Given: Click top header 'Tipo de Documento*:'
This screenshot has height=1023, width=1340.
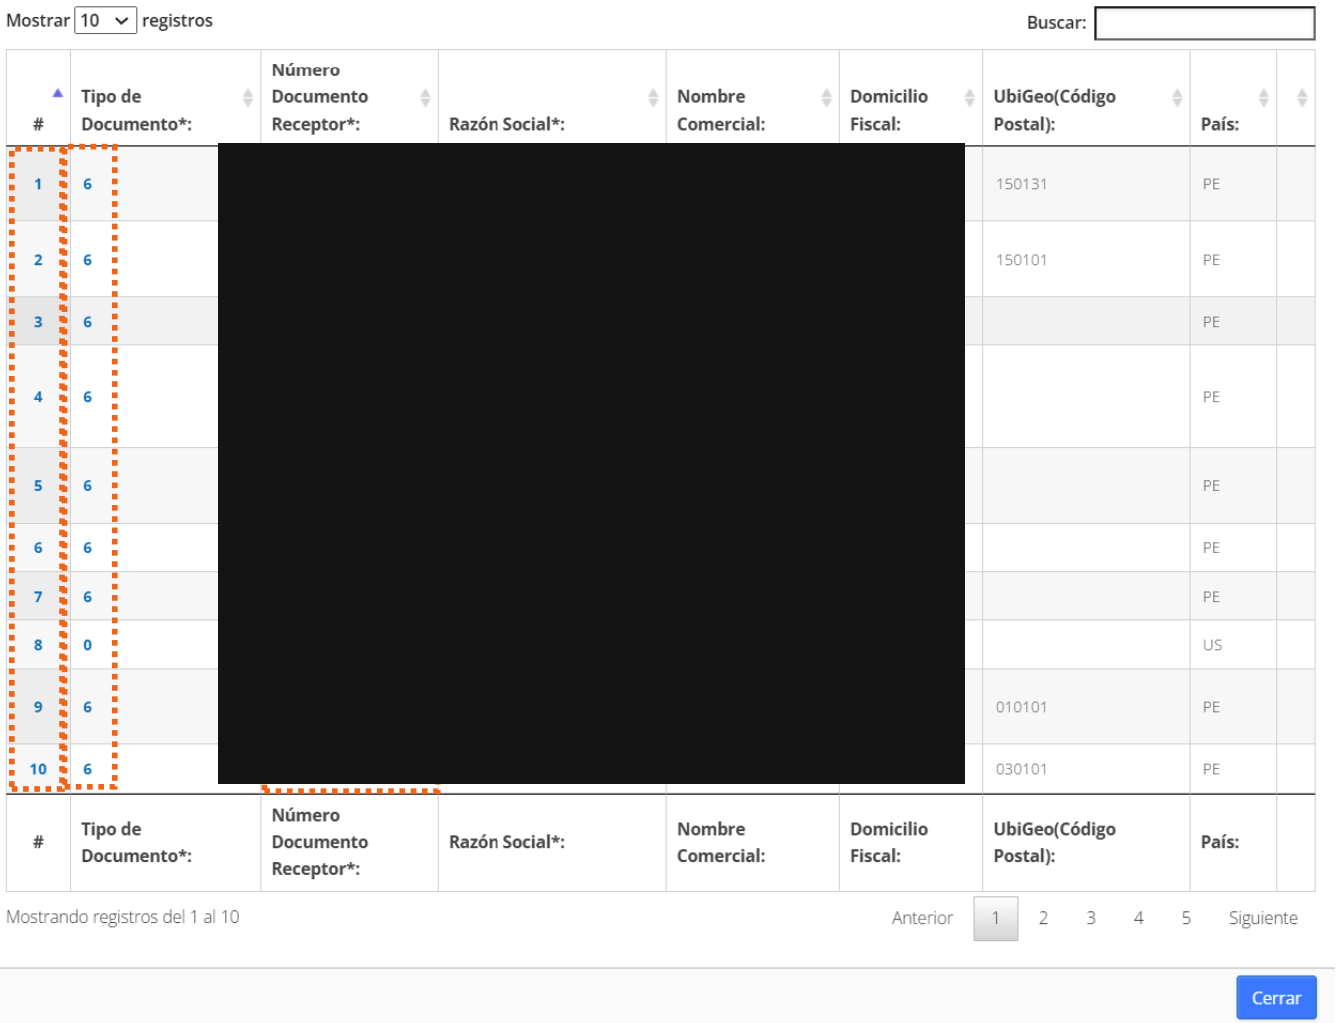Looking at the screenshot, I should (136, 110).
